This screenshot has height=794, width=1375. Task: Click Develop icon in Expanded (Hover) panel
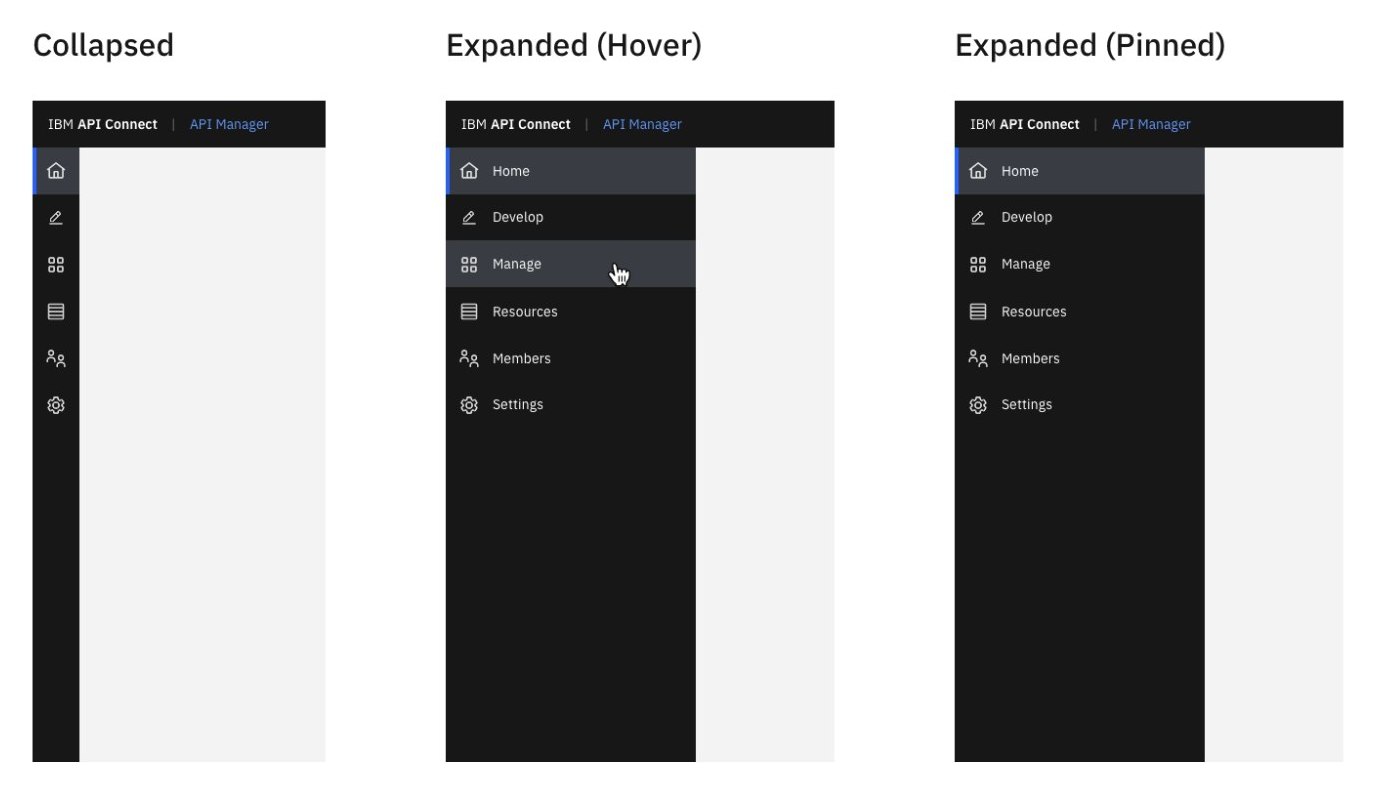(x=469, y=217)
